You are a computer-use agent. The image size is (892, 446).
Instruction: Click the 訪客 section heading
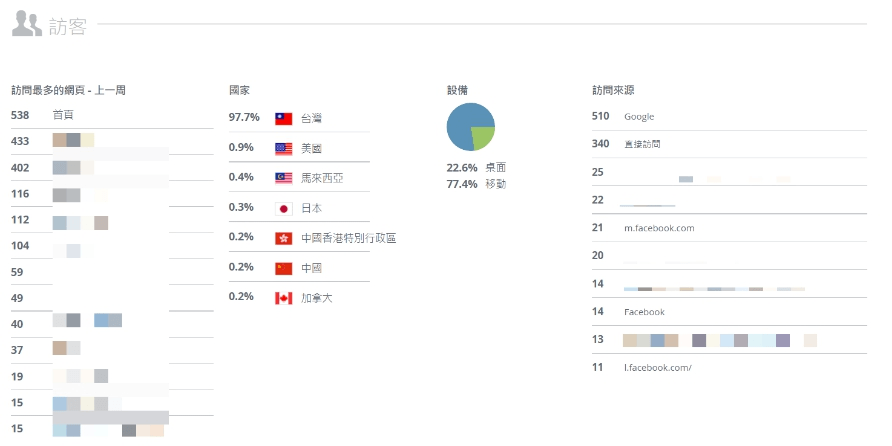tap(67, 26)
